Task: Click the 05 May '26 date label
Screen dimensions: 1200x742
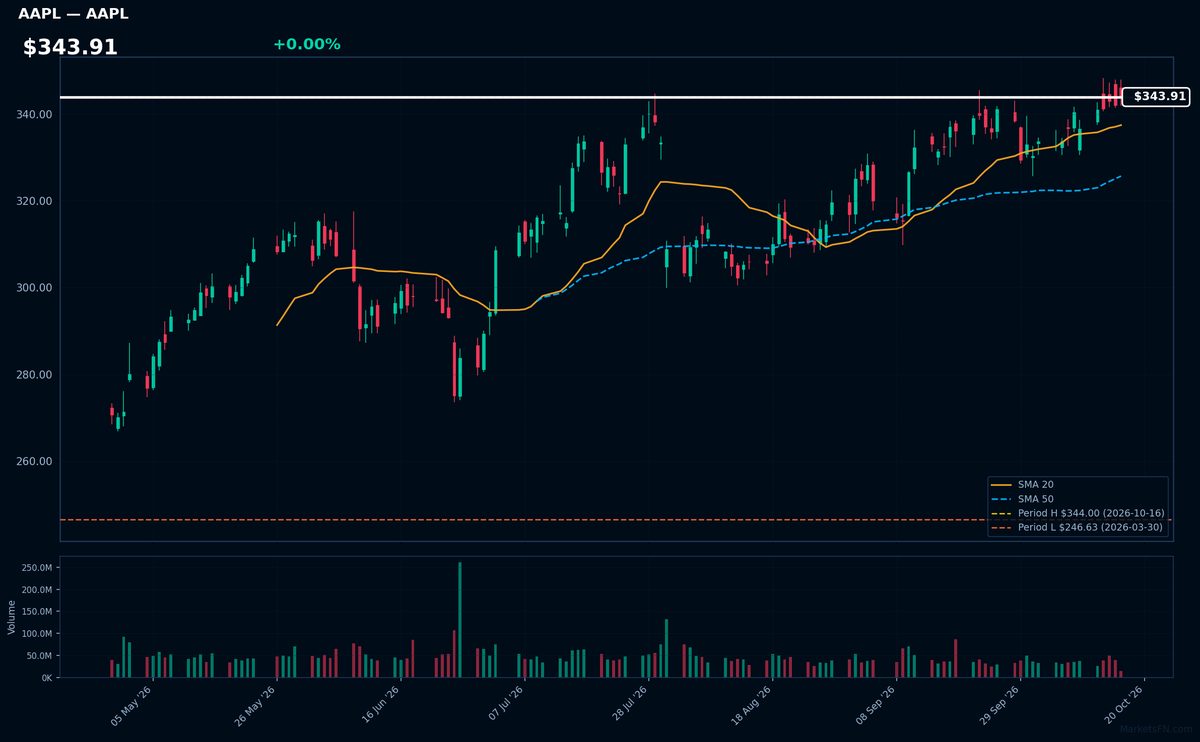Action: [132, 705]
